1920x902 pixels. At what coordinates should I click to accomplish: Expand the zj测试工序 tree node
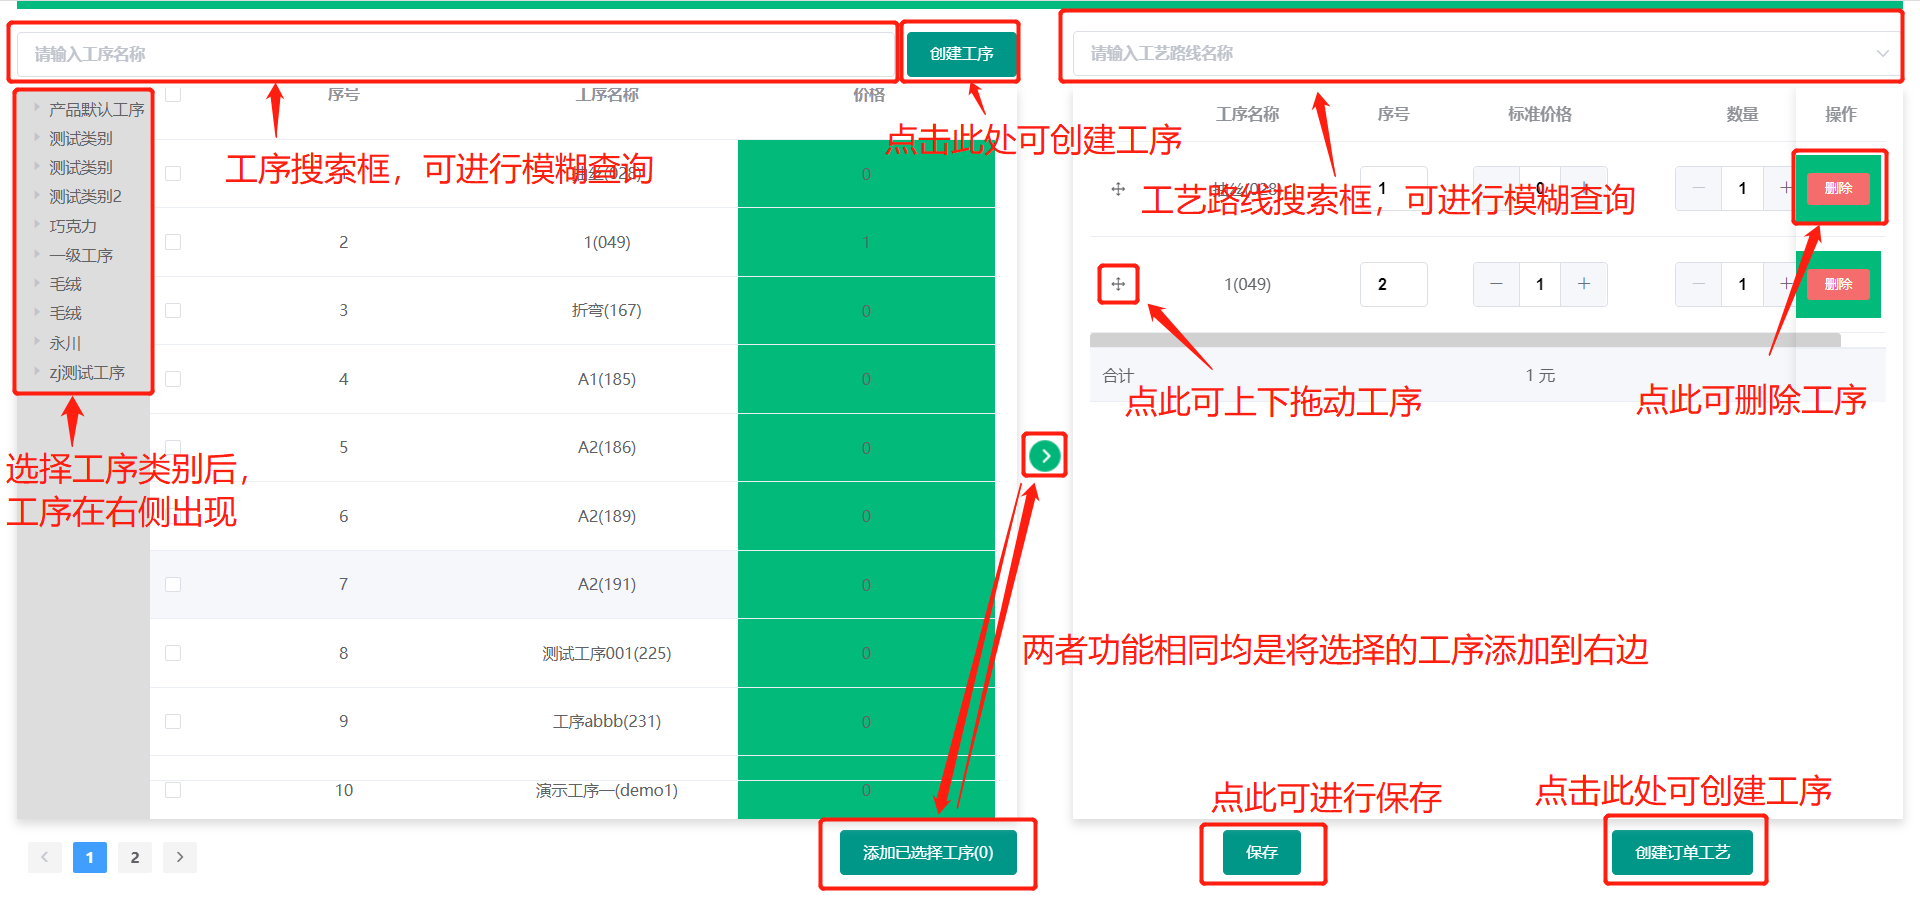click(x=37, y=372)
